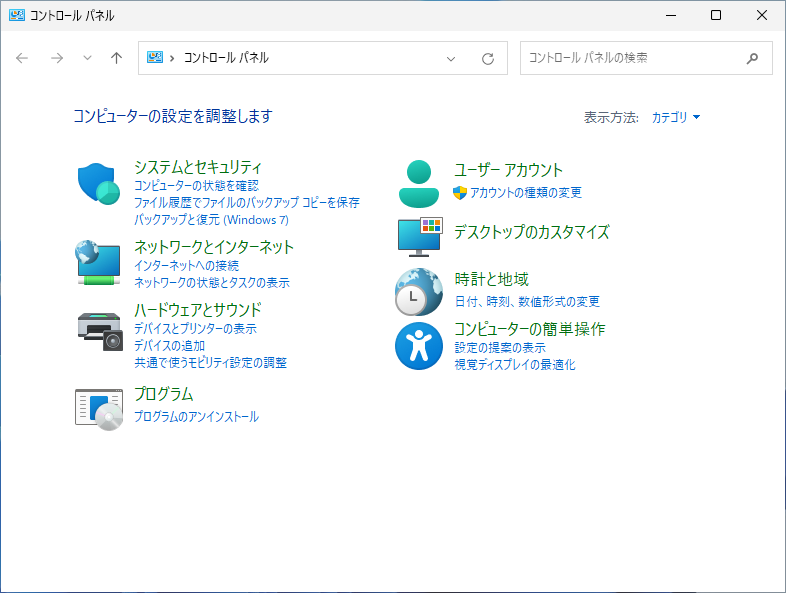Click the Desktop Customization monitor icon
The width and height of the screenshot is (786, 593).
(420, 237)
